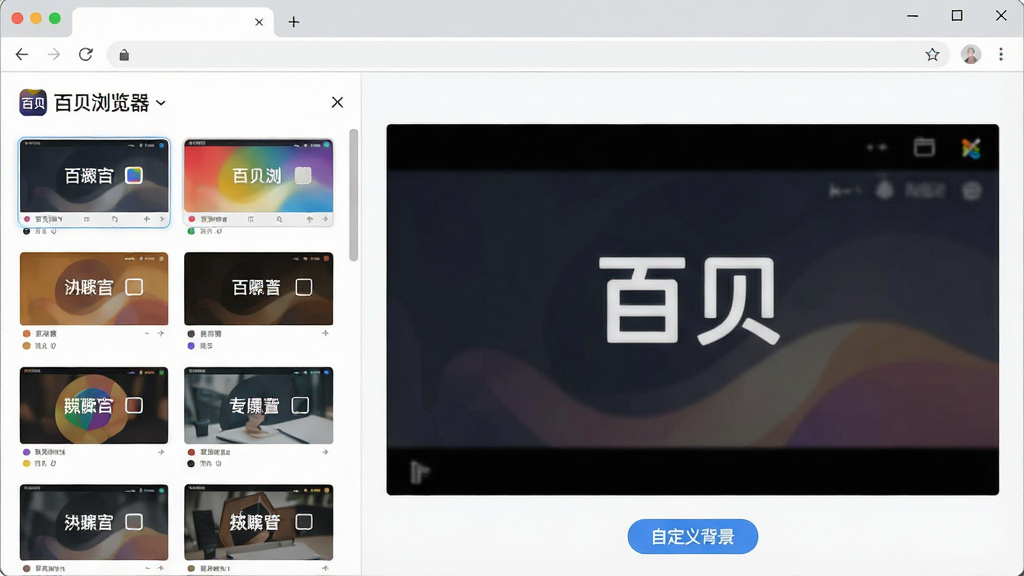Reload the current page
The height and width of the screenshot is (576, 1024).
(x=86, y=54)
